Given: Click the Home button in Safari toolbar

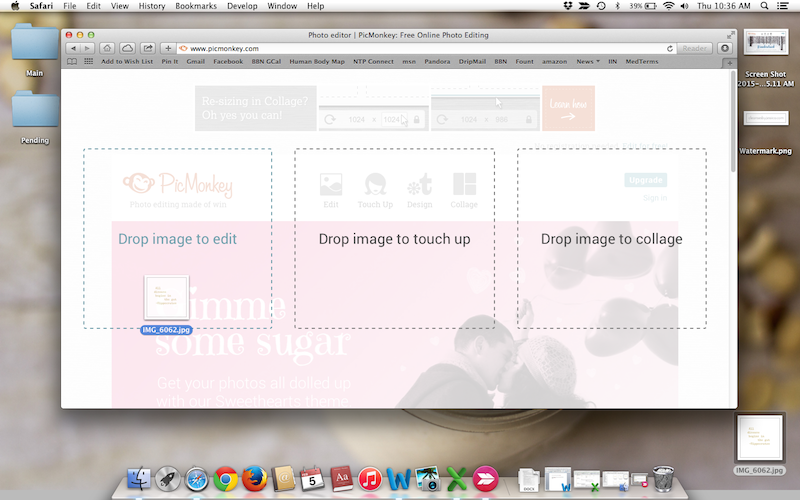Looking at the screenshot, I should 107,48.
